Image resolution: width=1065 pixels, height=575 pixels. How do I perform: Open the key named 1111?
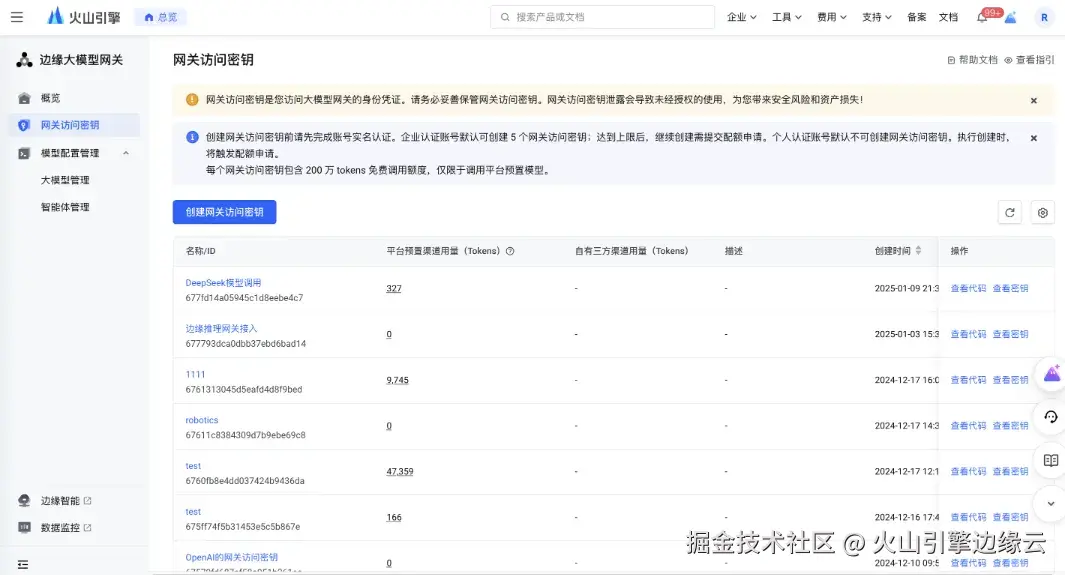195,374
